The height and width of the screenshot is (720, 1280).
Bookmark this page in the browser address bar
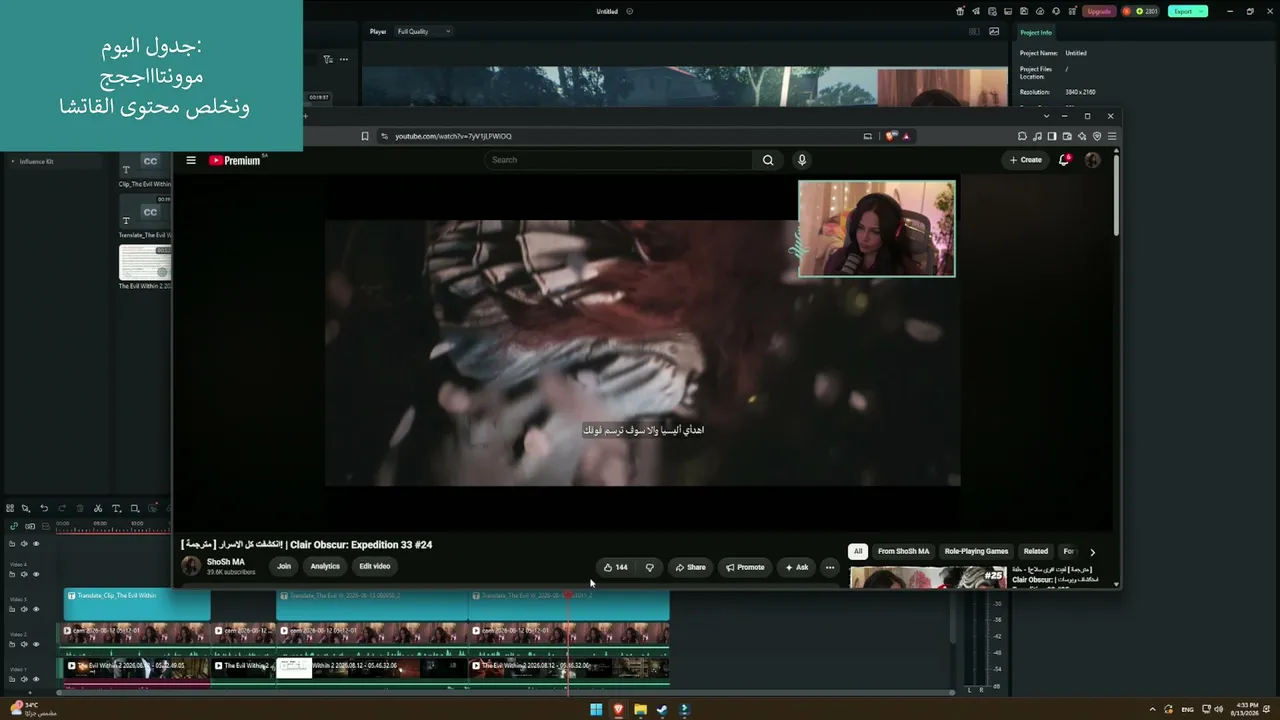tap(365, 136)
